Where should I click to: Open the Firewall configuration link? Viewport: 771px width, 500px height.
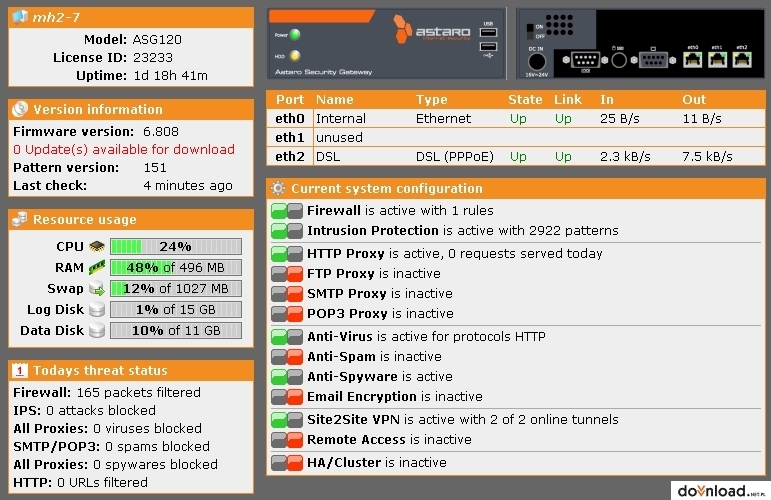334,210
